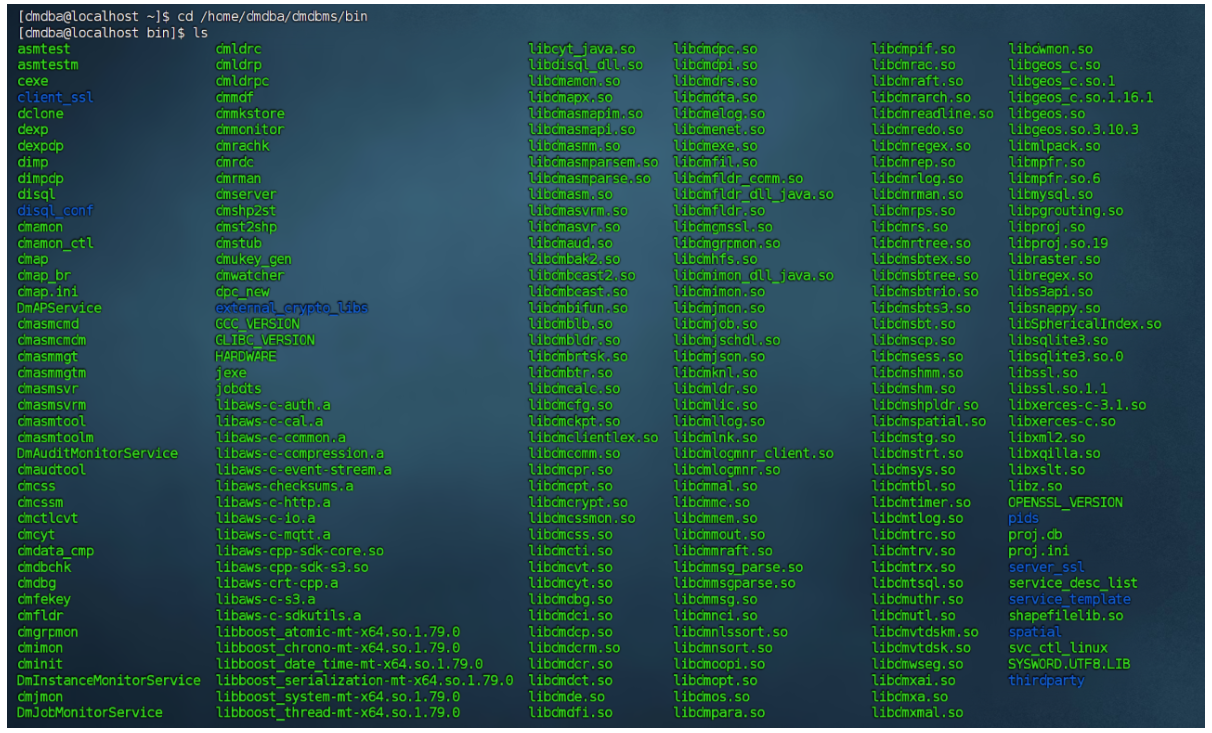Click the "libpgrouting.so" library
The image size is (1212, 733).
click(x=1066, y=211)
